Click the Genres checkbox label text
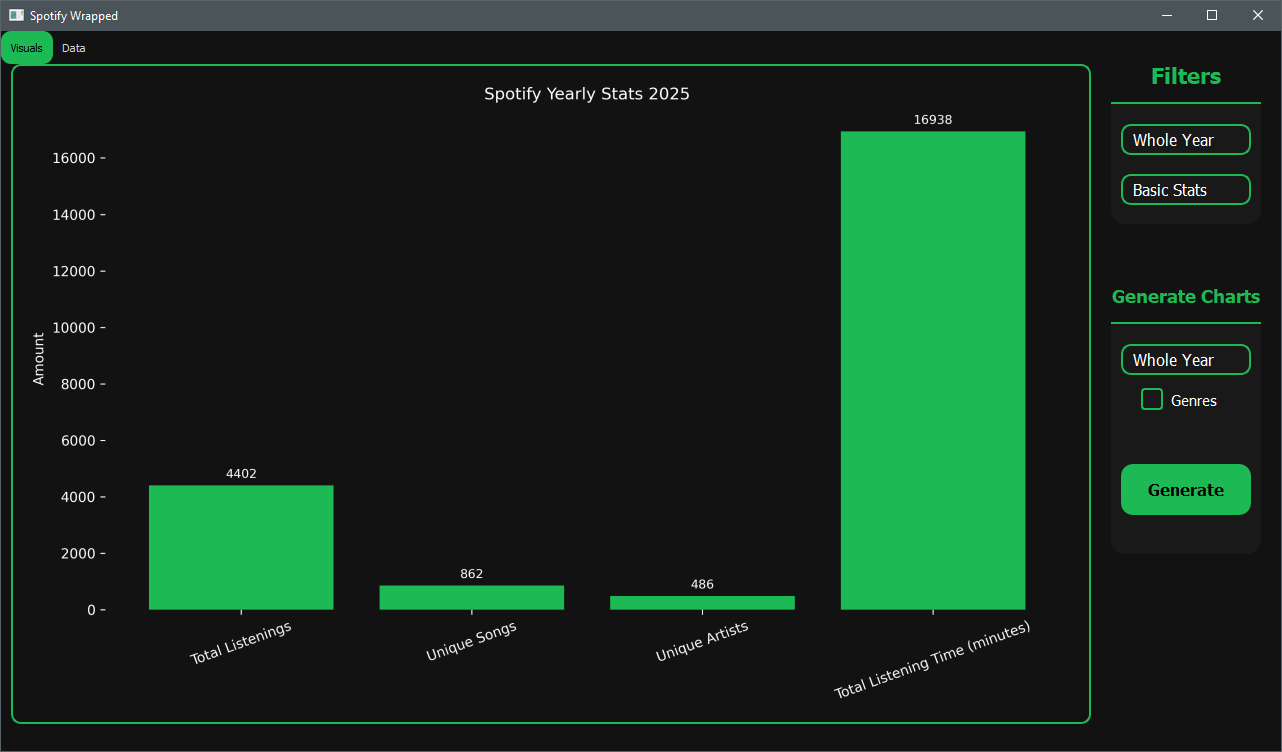The height and width of the screenshot is (752, 1282). (x=1194, y=401)
